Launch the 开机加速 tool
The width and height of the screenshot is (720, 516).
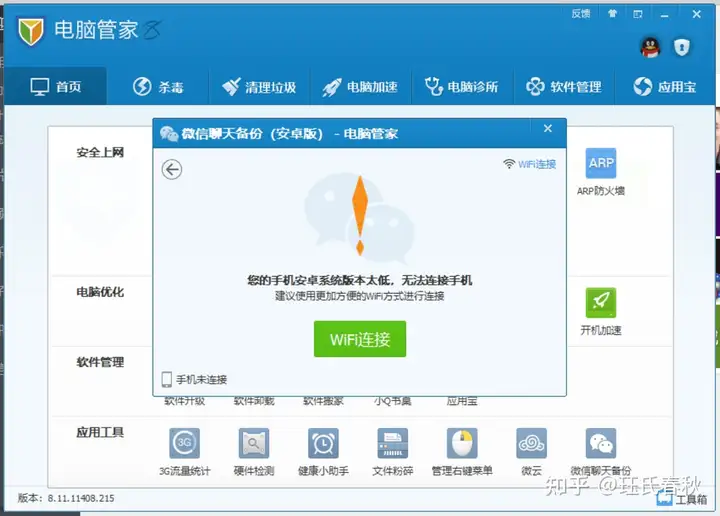point(601,312)
